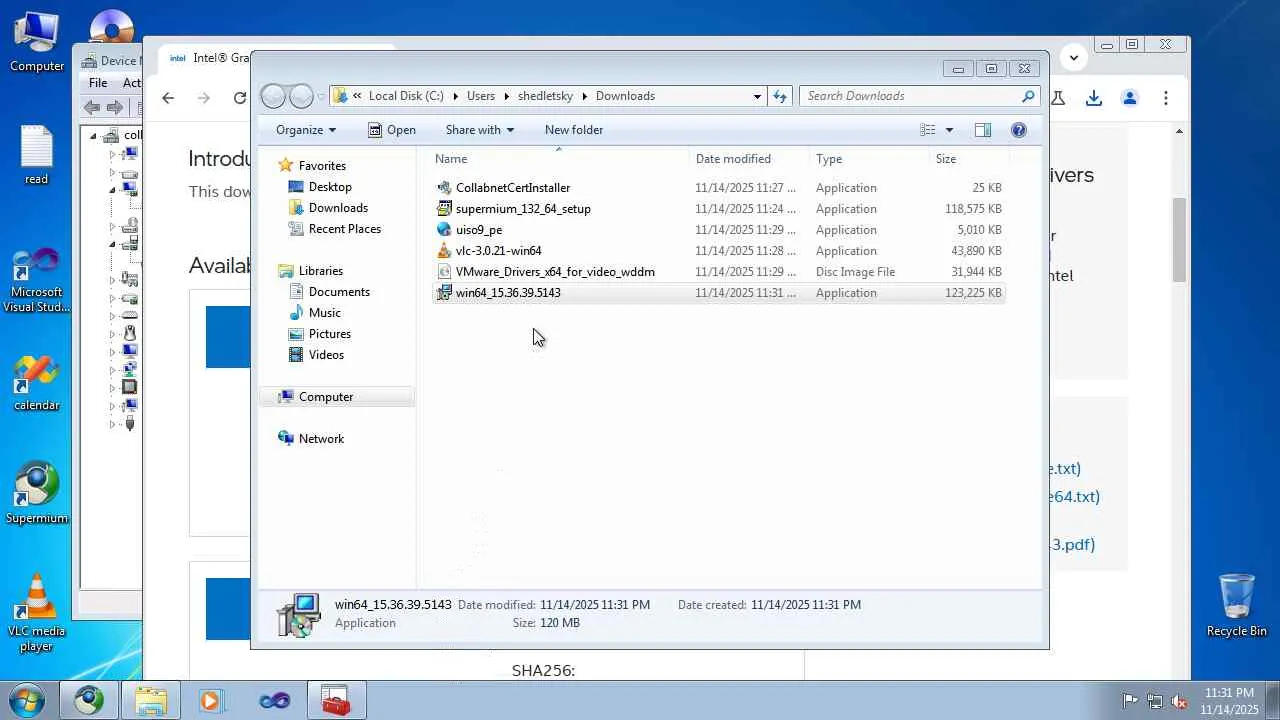Image resolution: width=1280 pixels, height=720 pixels.
Task: Select Favorites in navigation pane
Action: [322, 166]
